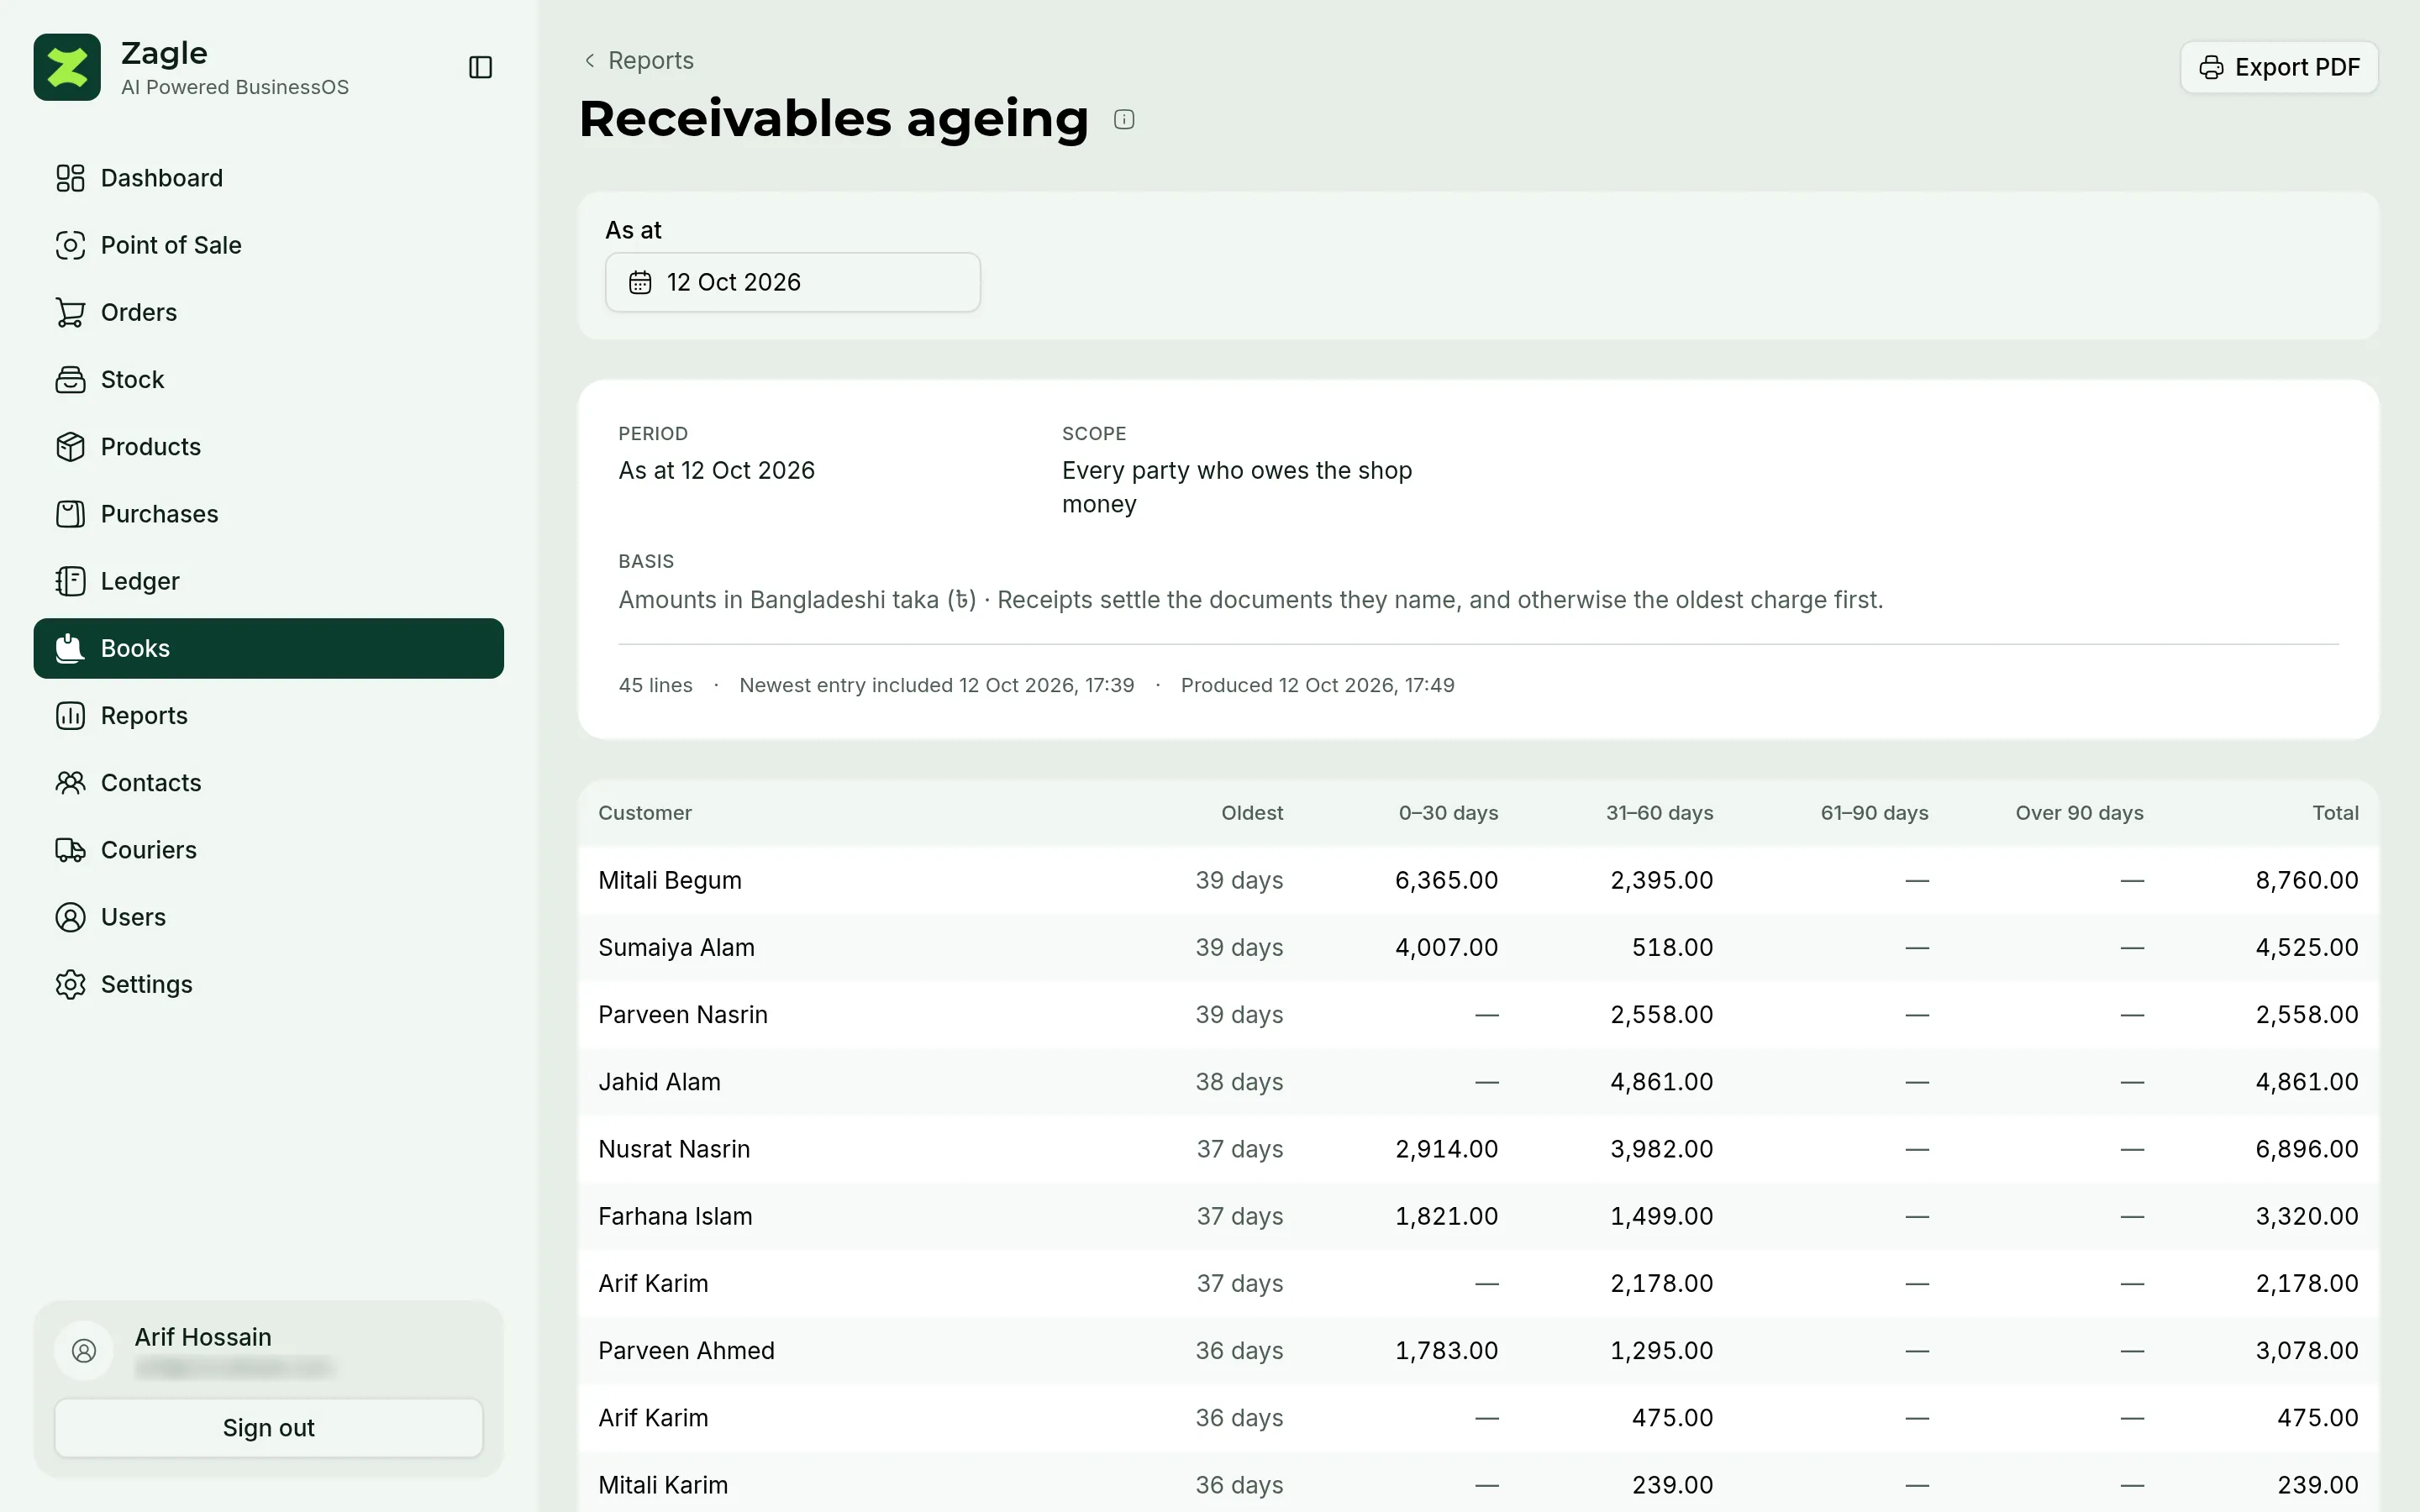Go back to Reports breadcrumb link
Viewport: 2420px width, 1512px height.
click(639, 60)
